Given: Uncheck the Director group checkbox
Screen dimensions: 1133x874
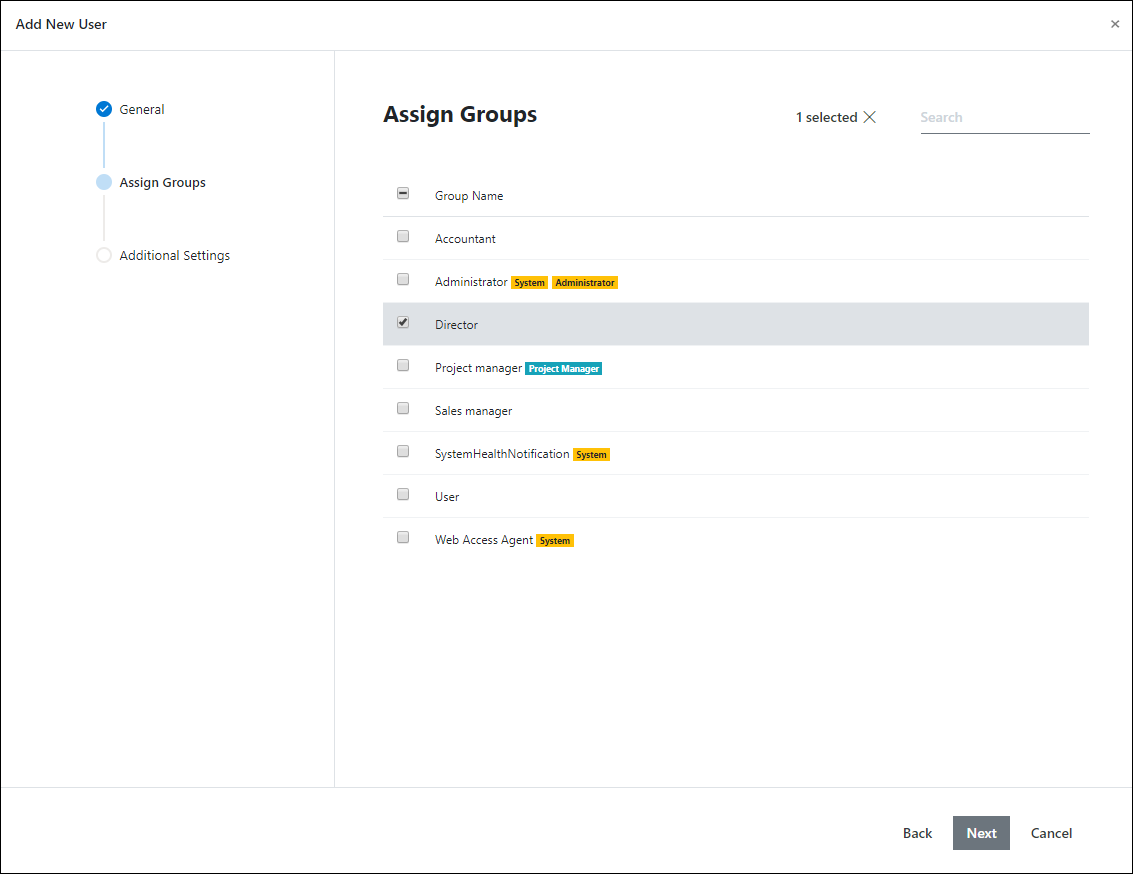Looking at the screenshot, I should (x=403, y=322).
